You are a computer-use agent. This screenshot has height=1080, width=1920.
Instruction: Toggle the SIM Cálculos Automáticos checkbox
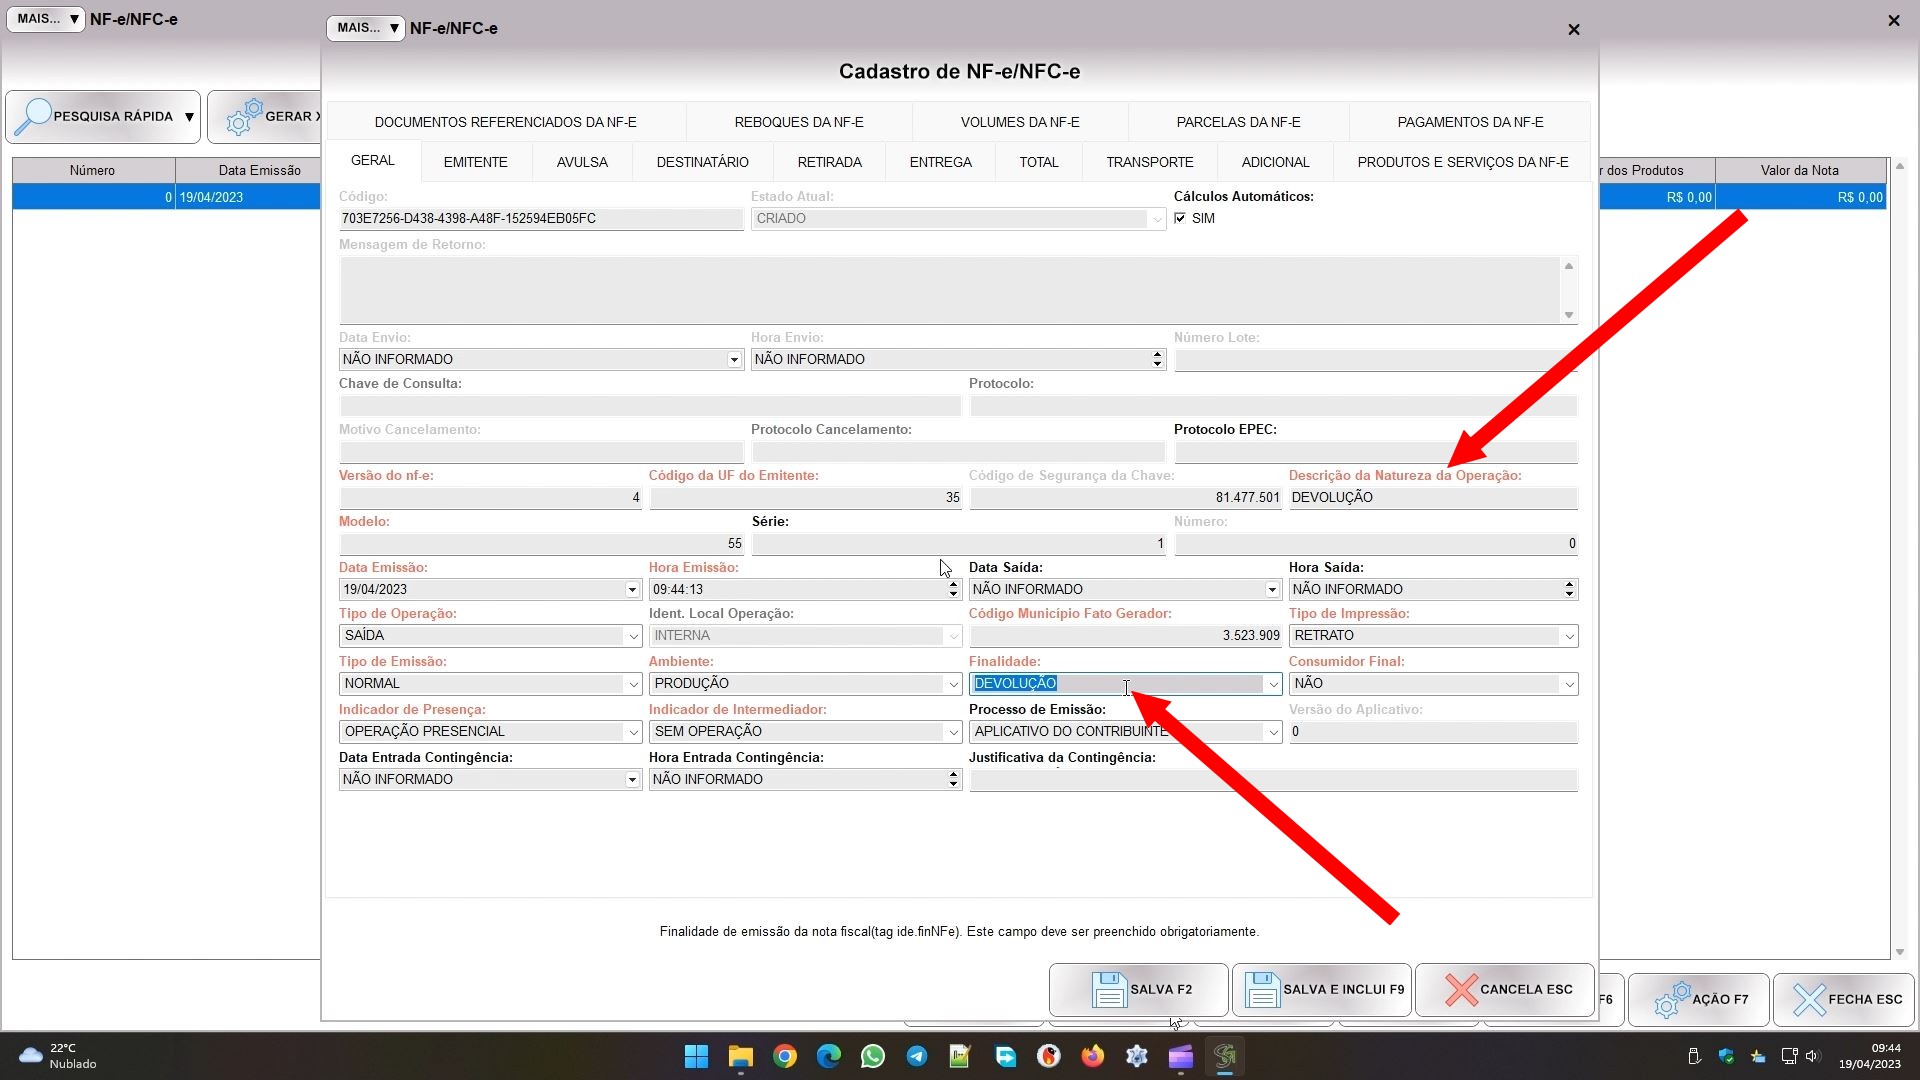tap(1180, 218)
